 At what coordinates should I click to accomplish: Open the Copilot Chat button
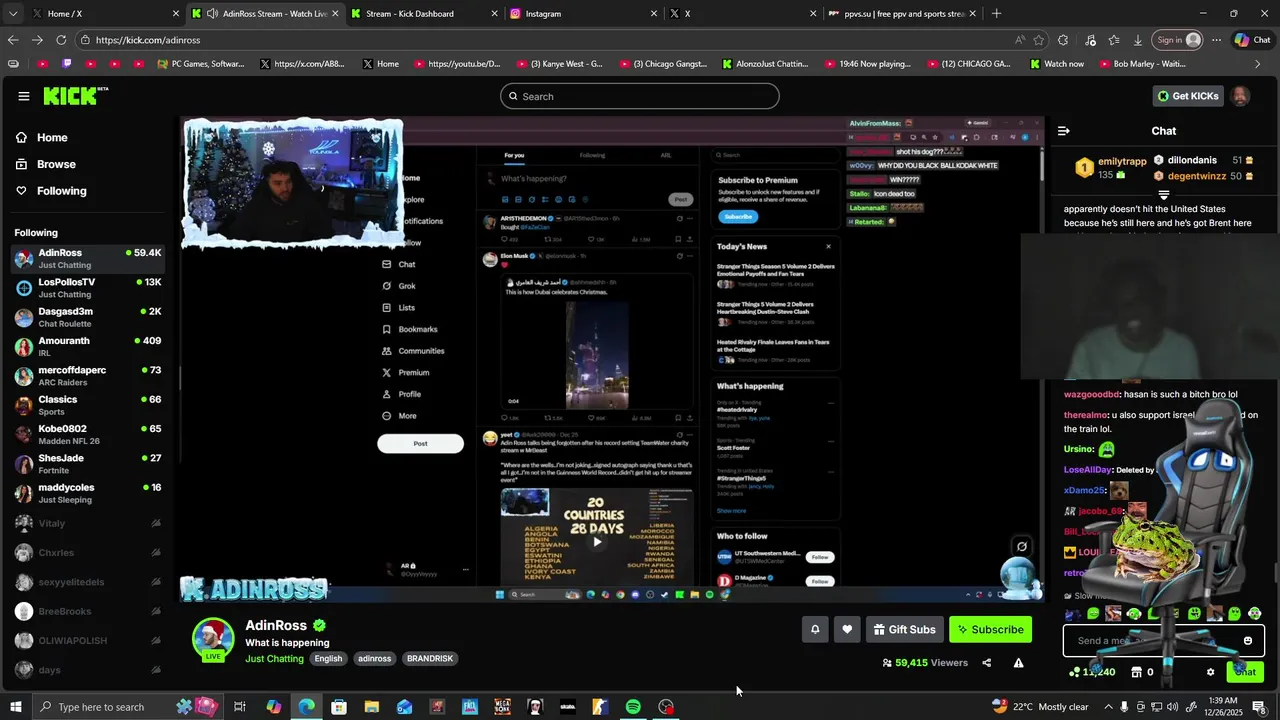click(x=1252, y=40)
